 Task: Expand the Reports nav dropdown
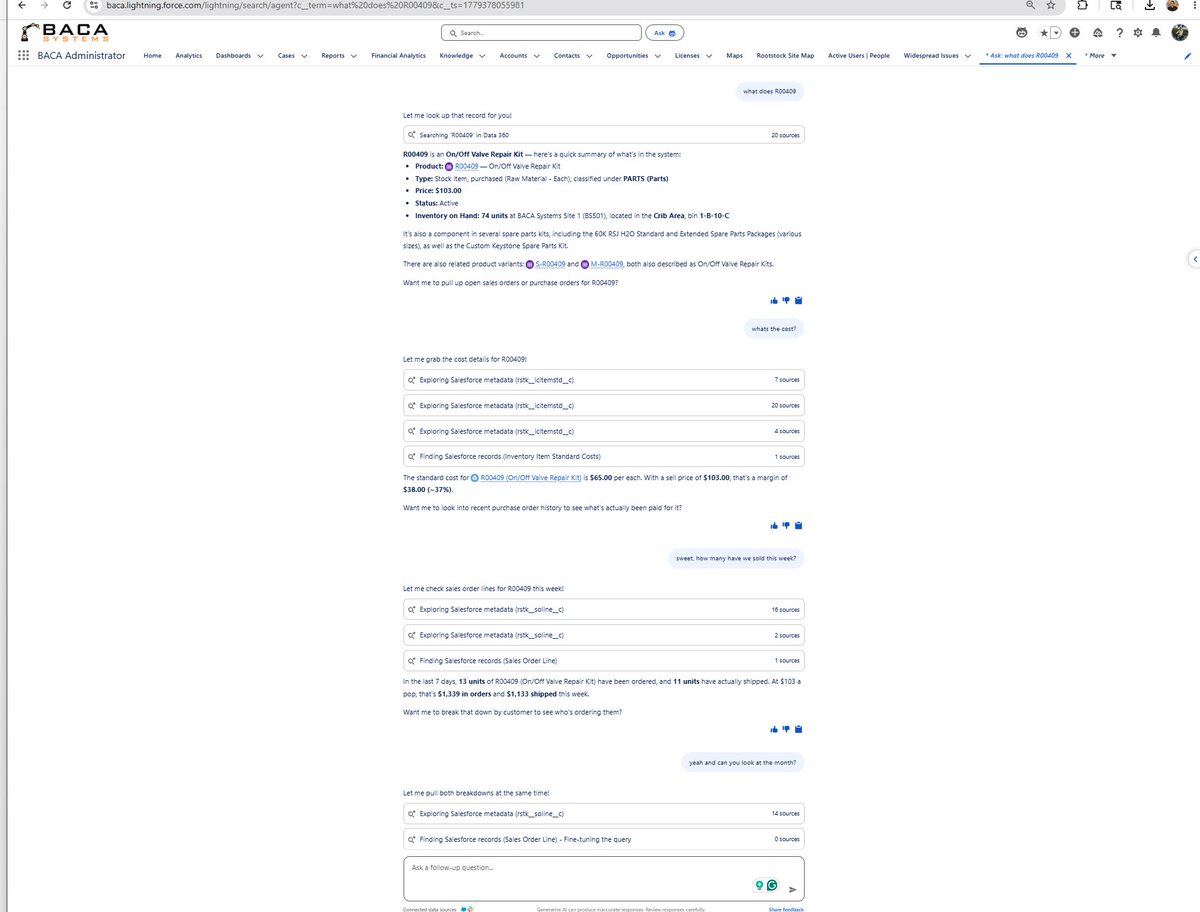point(353,56)
